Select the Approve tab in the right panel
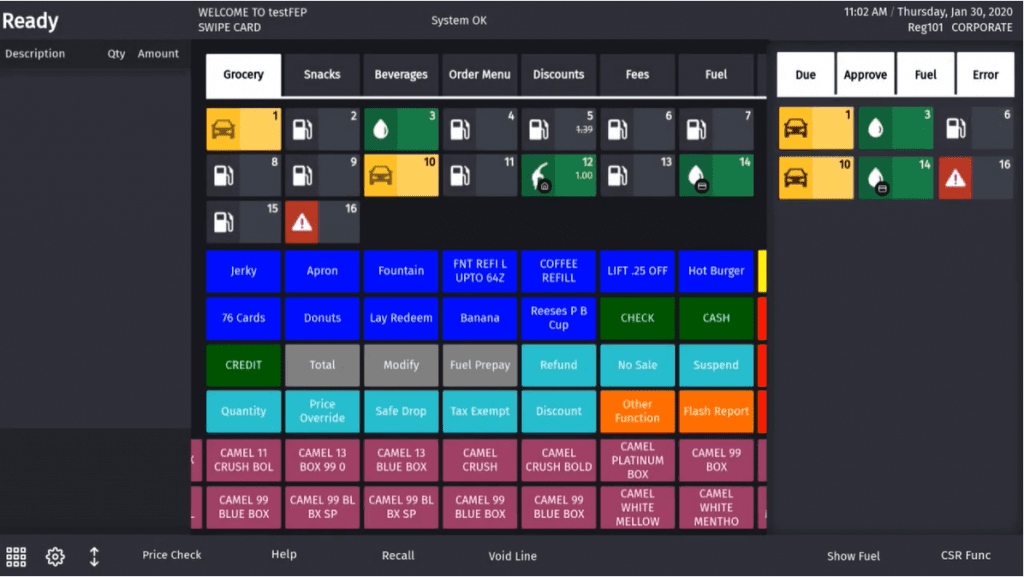 click(865, 74)
